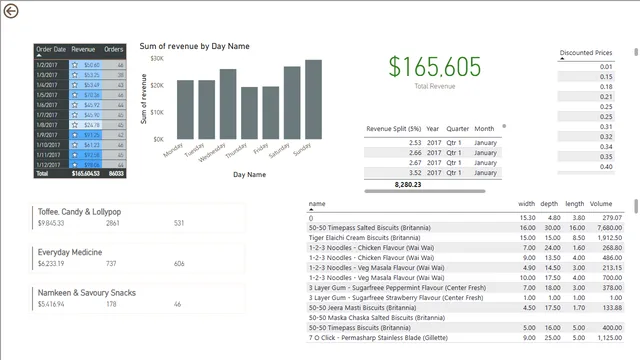
Task: Click the Discounted Prices table vertical scrollbar
Action: (636, 52)
